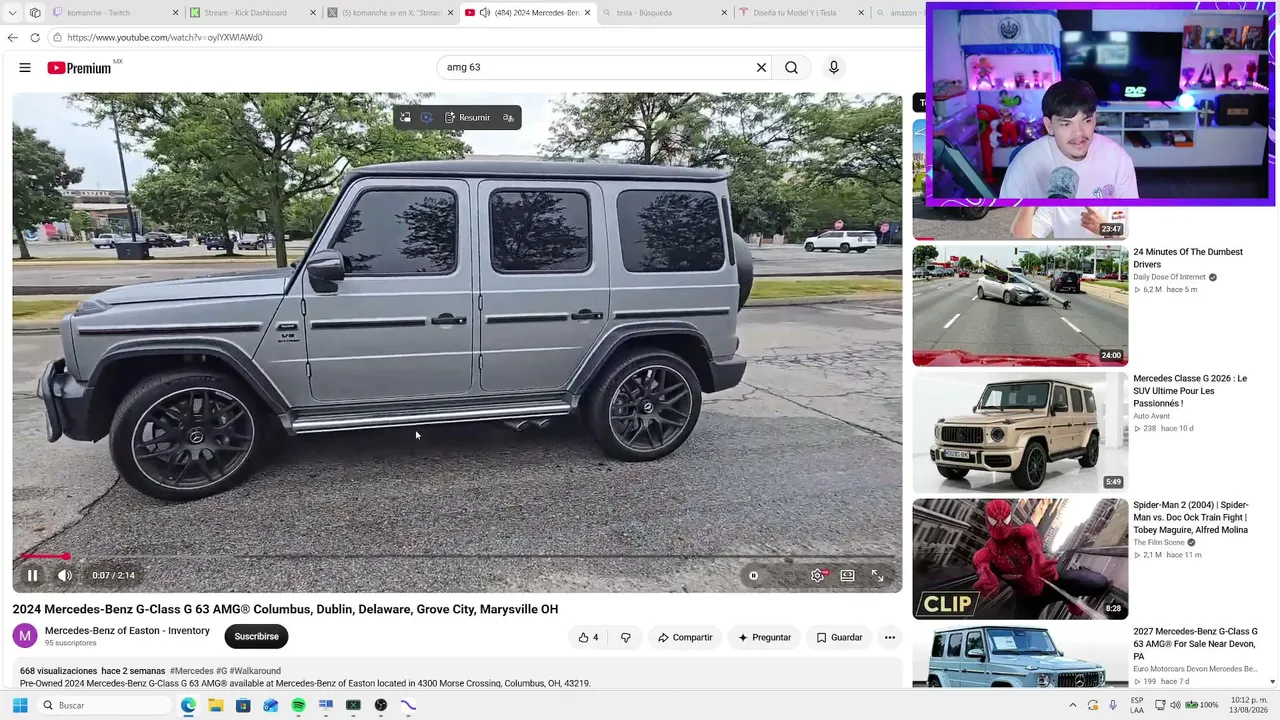
Task: Click the Preguntar button
Action: coord(764,637)
